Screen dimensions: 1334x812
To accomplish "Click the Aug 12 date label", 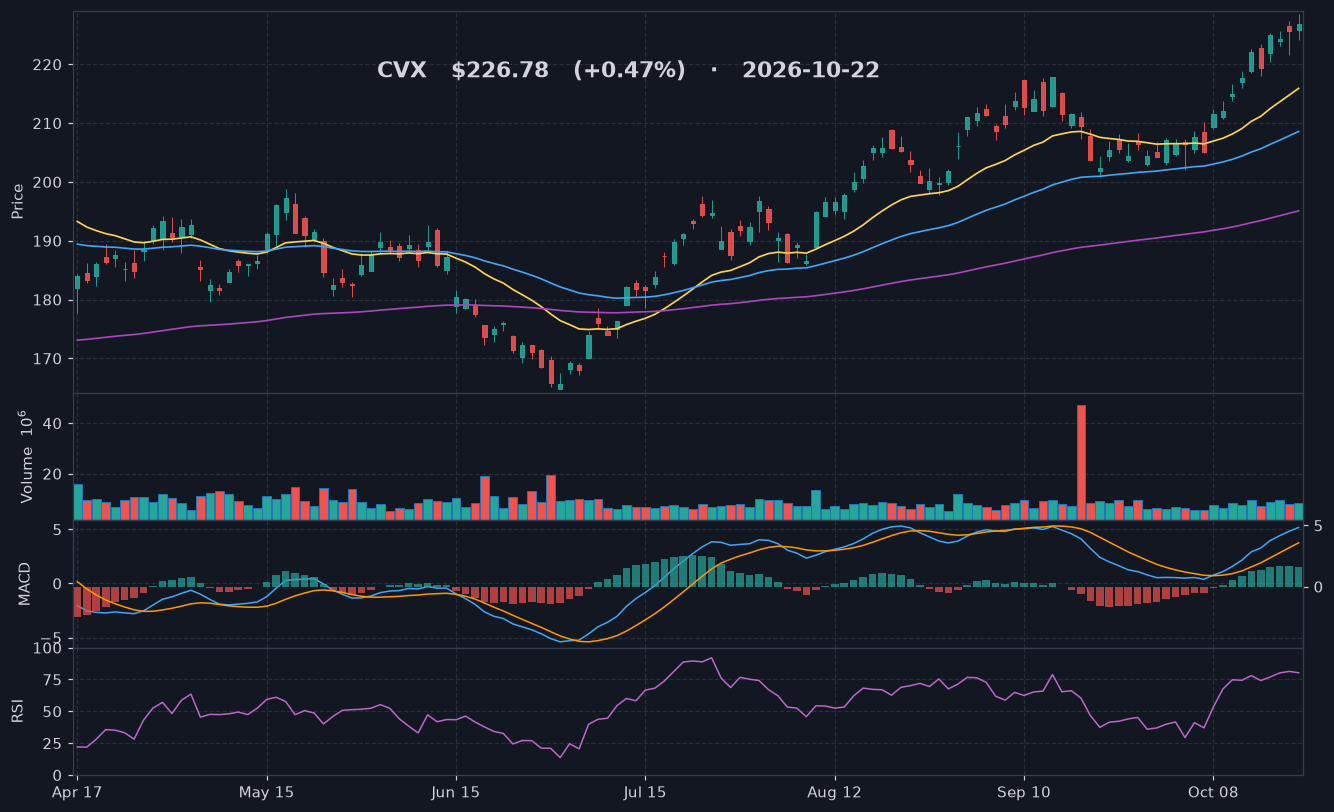I will 835,793.
